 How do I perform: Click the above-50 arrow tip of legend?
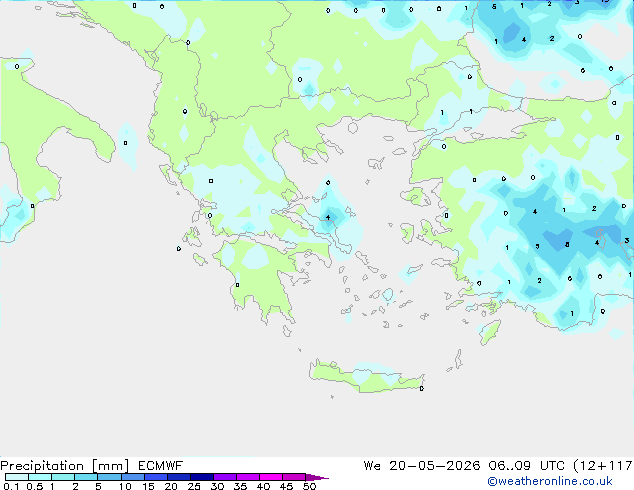click(x=317, y=477)
